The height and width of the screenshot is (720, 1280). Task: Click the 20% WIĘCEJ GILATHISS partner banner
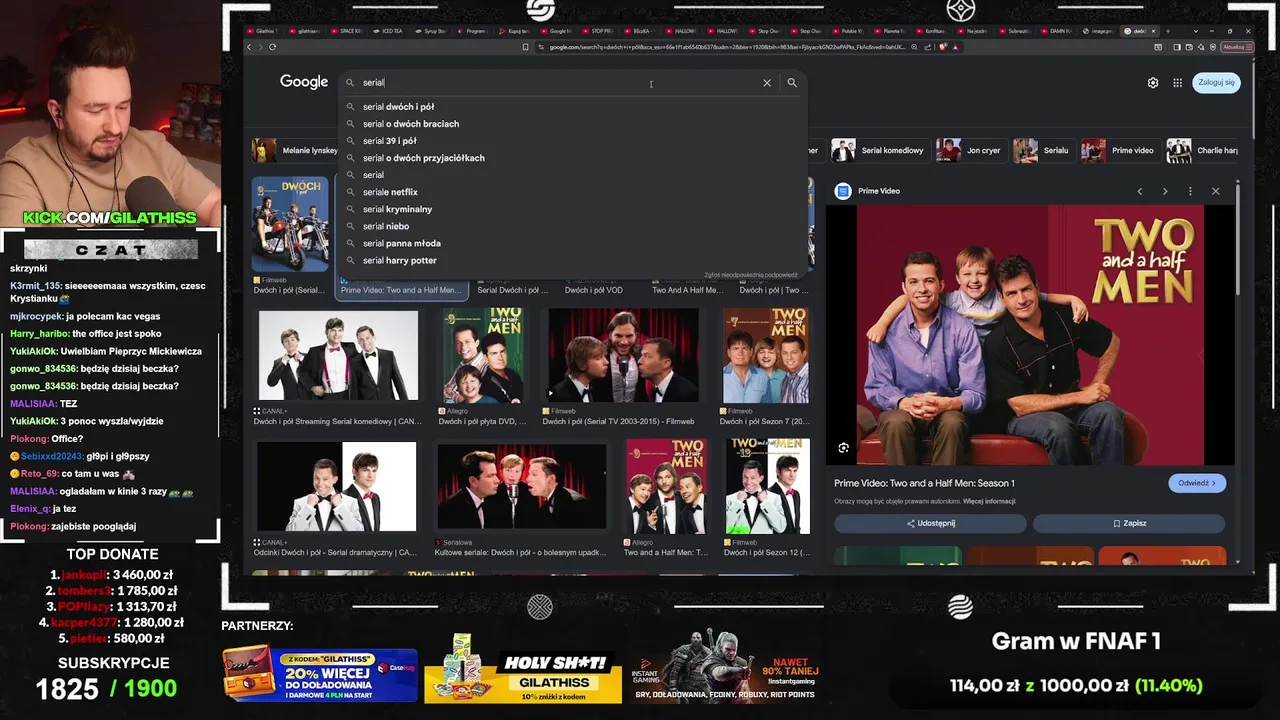pyautogui.click(x=320, y=674)
